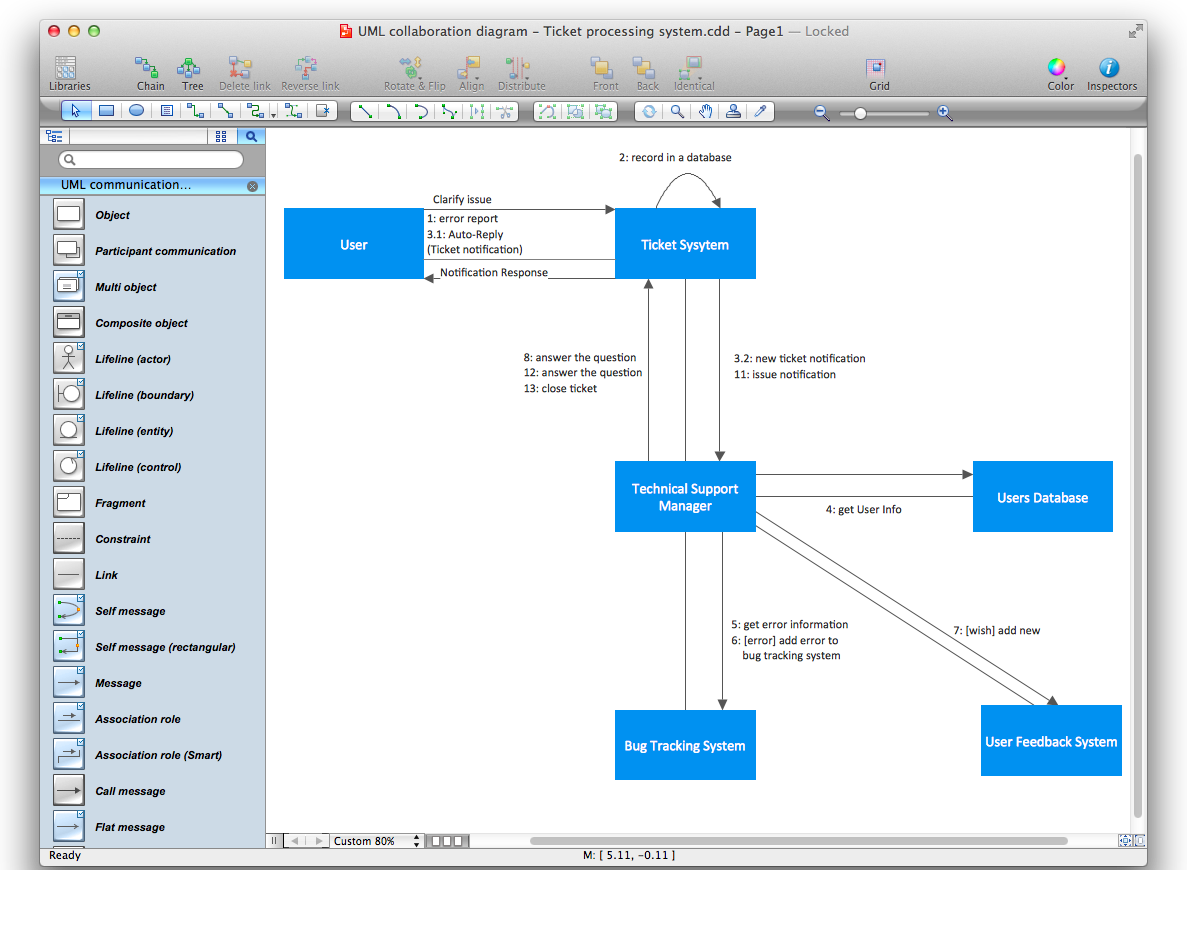Activate the library search toggle
This screenshot has width=1187, height=926.
(x=251, y=136)
